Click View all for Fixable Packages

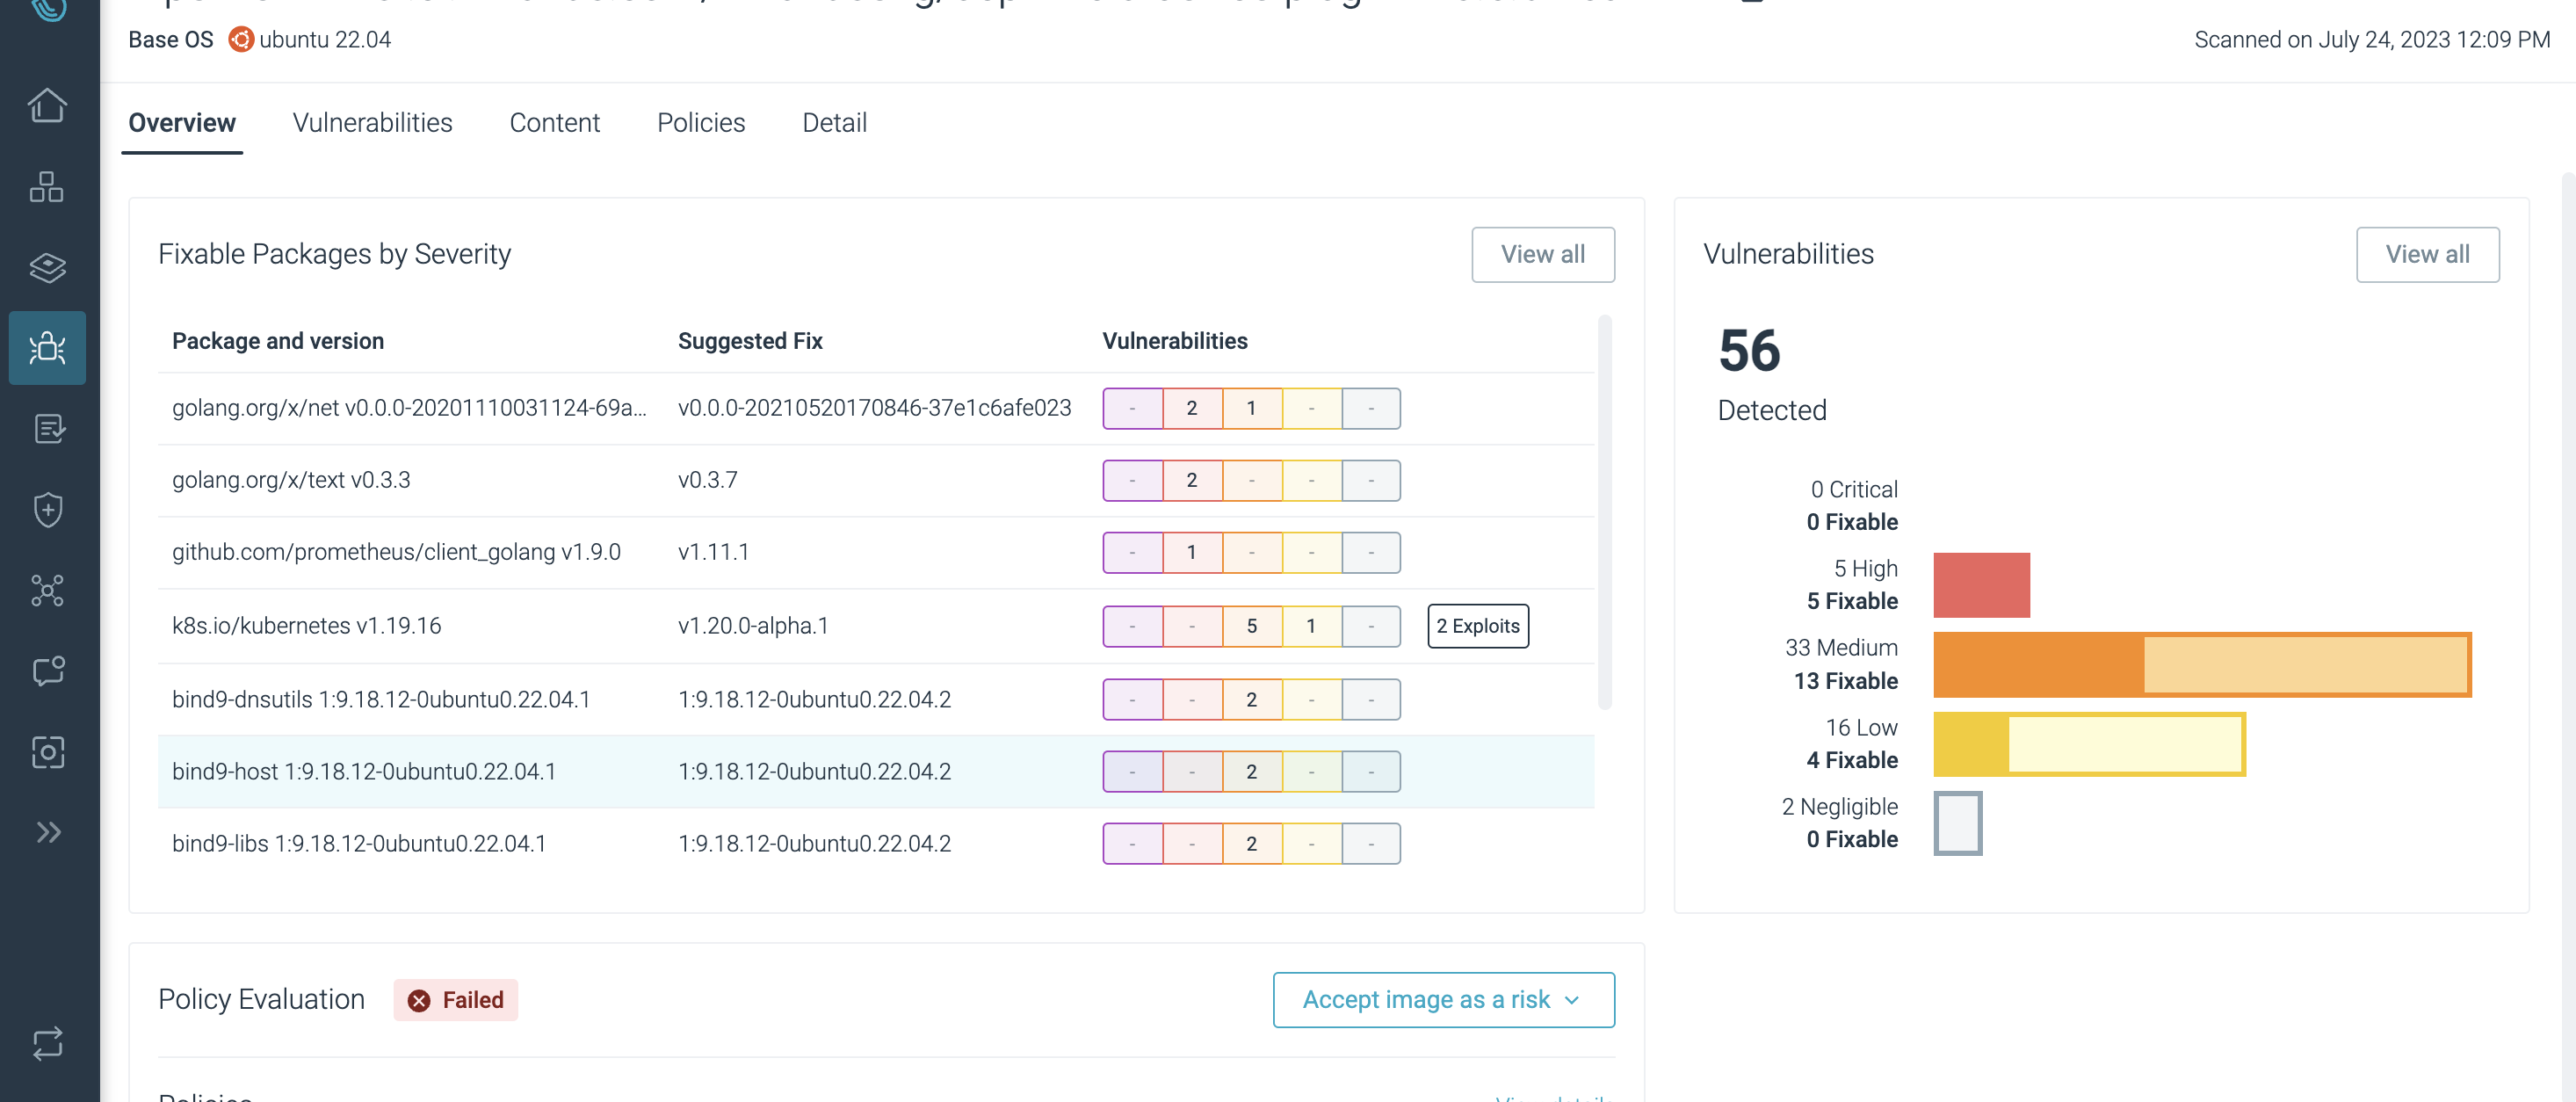point(1543,254)
